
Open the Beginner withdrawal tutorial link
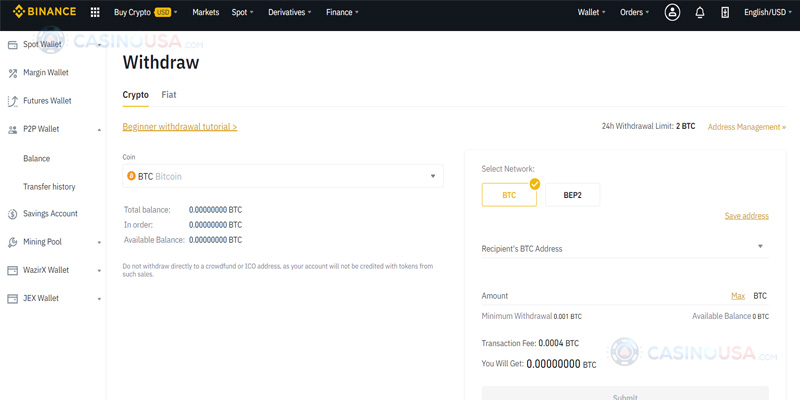(180, 127)
